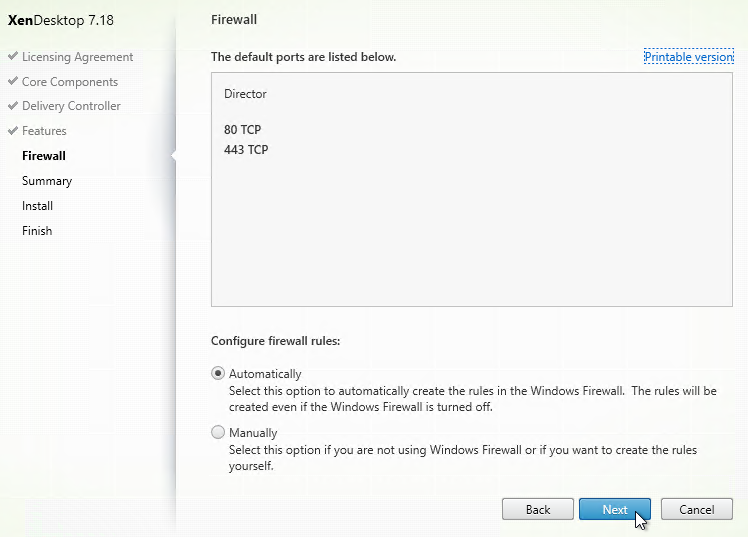Image resolution: width=748 pixels, height=537 pixels.
Task: Select the Install step in sidebar
Action: (37, 206)
